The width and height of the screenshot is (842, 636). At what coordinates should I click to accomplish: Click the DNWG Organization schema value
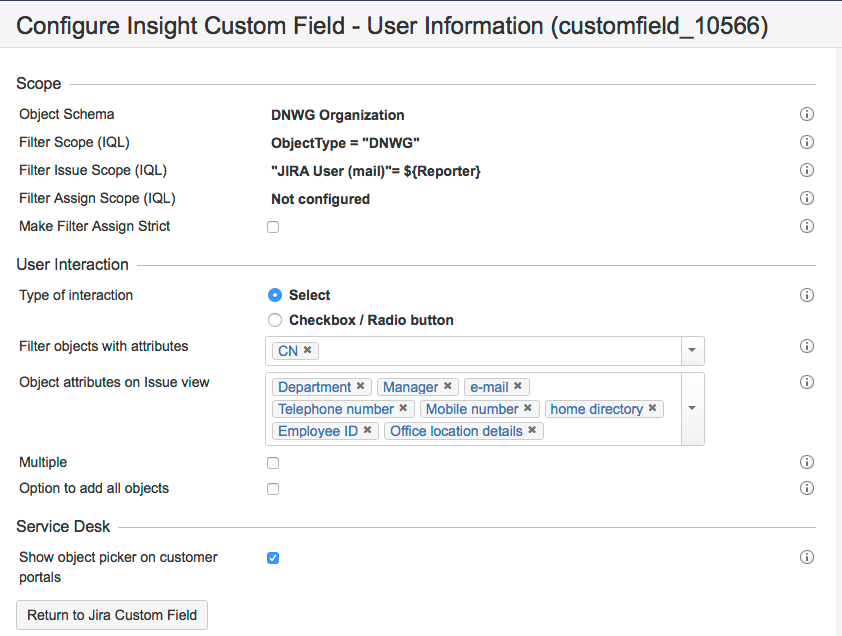337,115
